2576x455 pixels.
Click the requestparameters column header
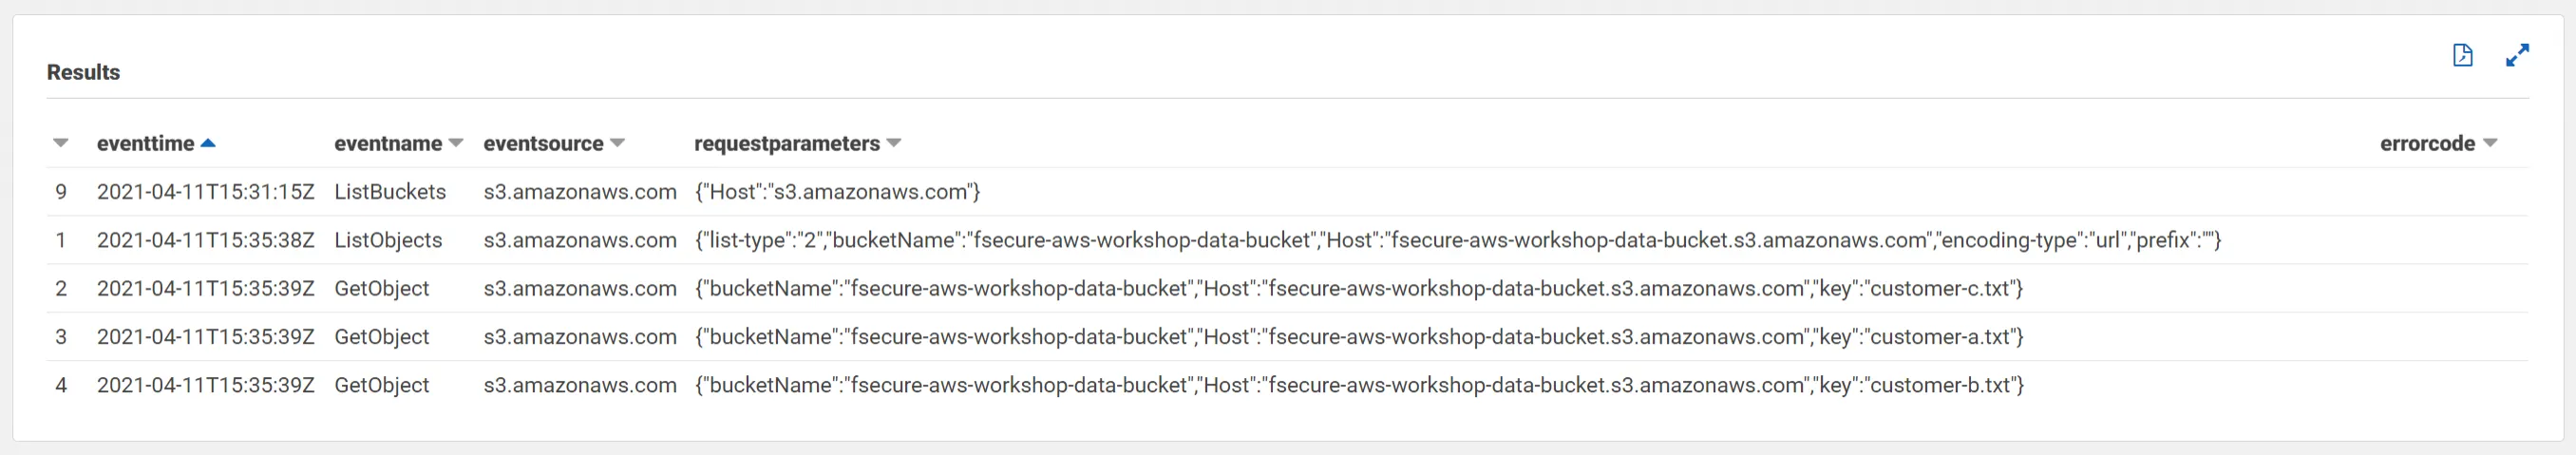[787, 143]
